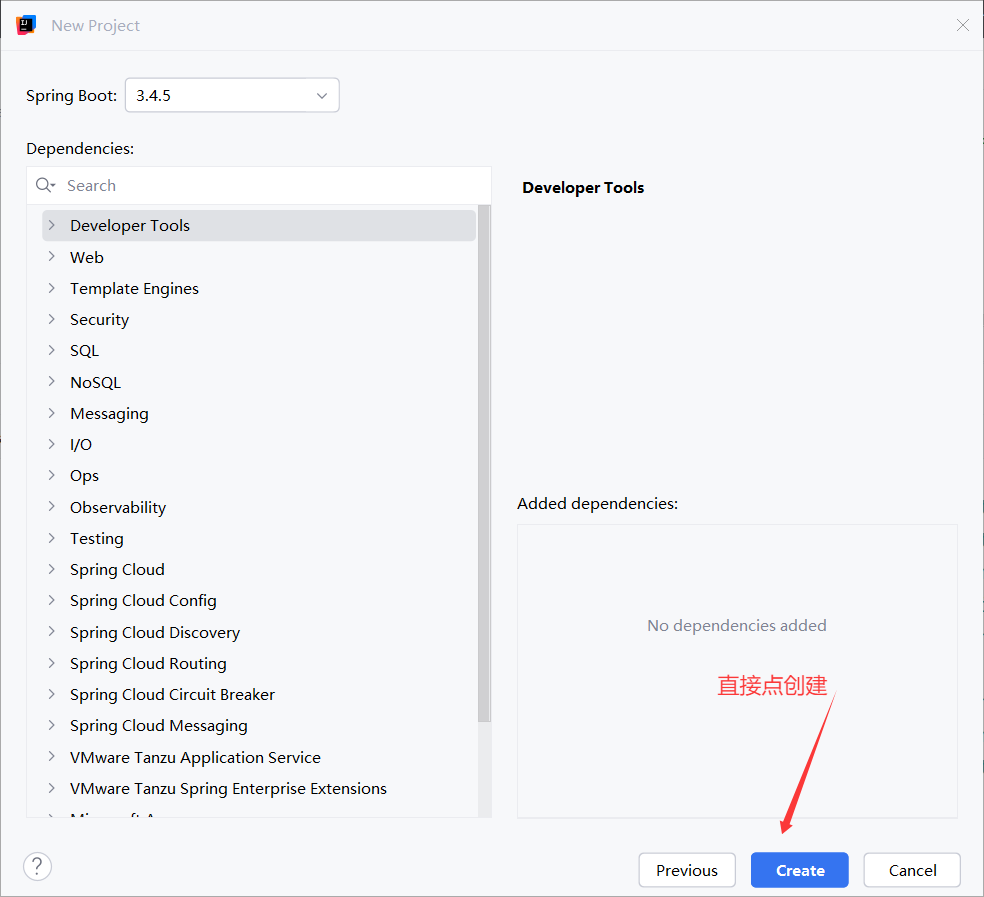This screenshot has height=897, width=984.
Task: Click the Create button
Action: pyautogui.click(x=800, y=870)
